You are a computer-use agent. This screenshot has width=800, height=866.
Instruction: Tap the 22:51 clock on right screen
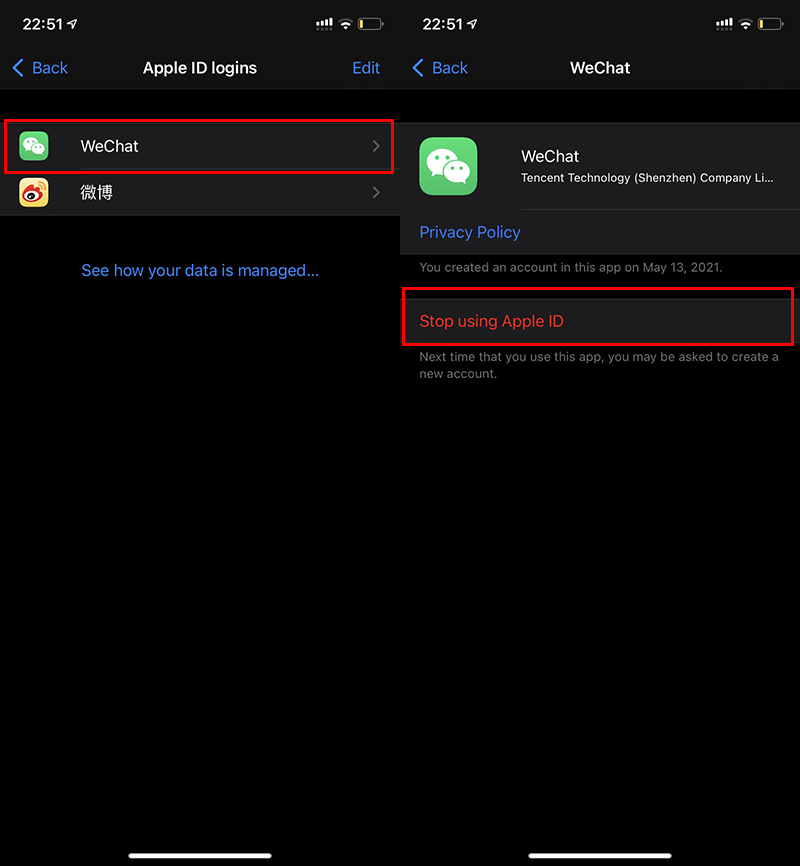point(443,24)
